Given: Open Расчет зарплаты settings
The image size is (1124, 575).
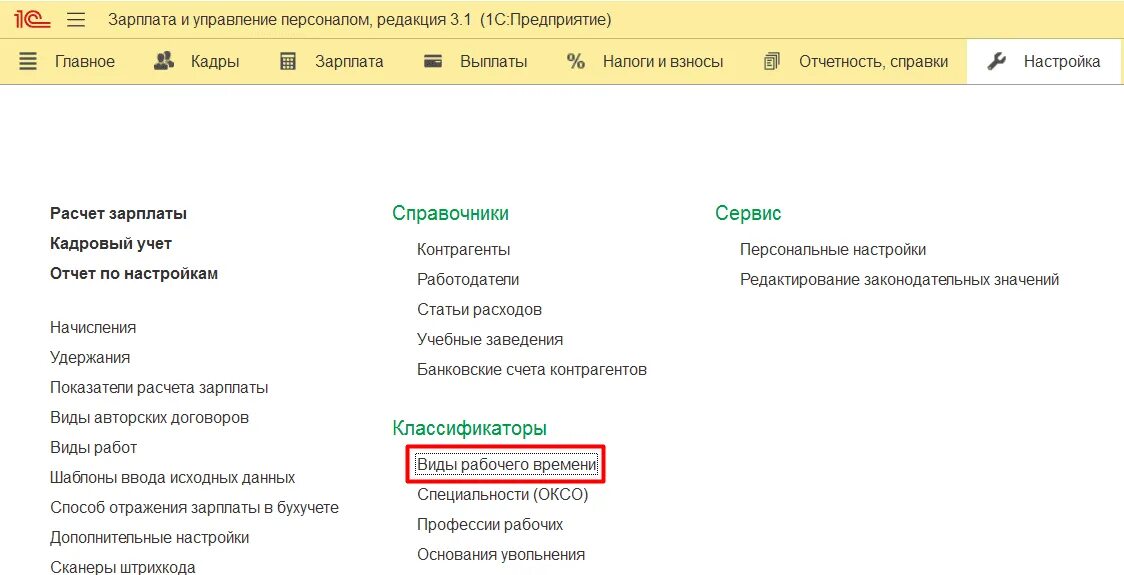Looking at the screenshot, I should pos(118,214).
